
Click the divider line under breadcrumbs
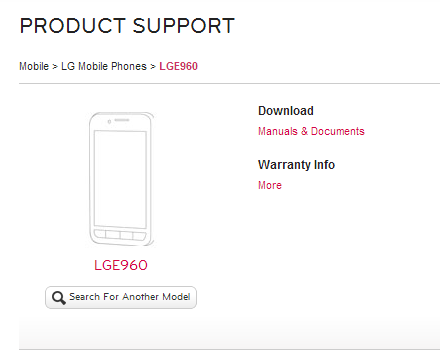tap(229, 84)
